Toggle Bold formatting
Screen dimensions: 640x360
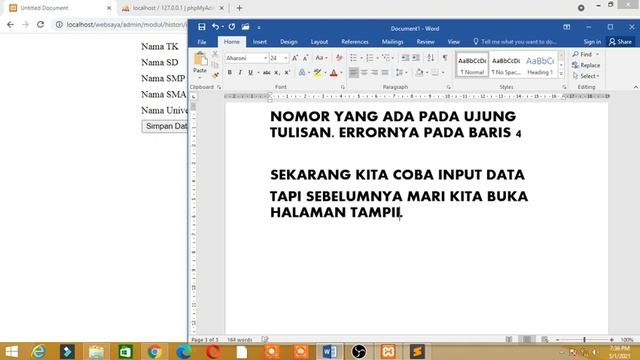(x=230, y=73)
